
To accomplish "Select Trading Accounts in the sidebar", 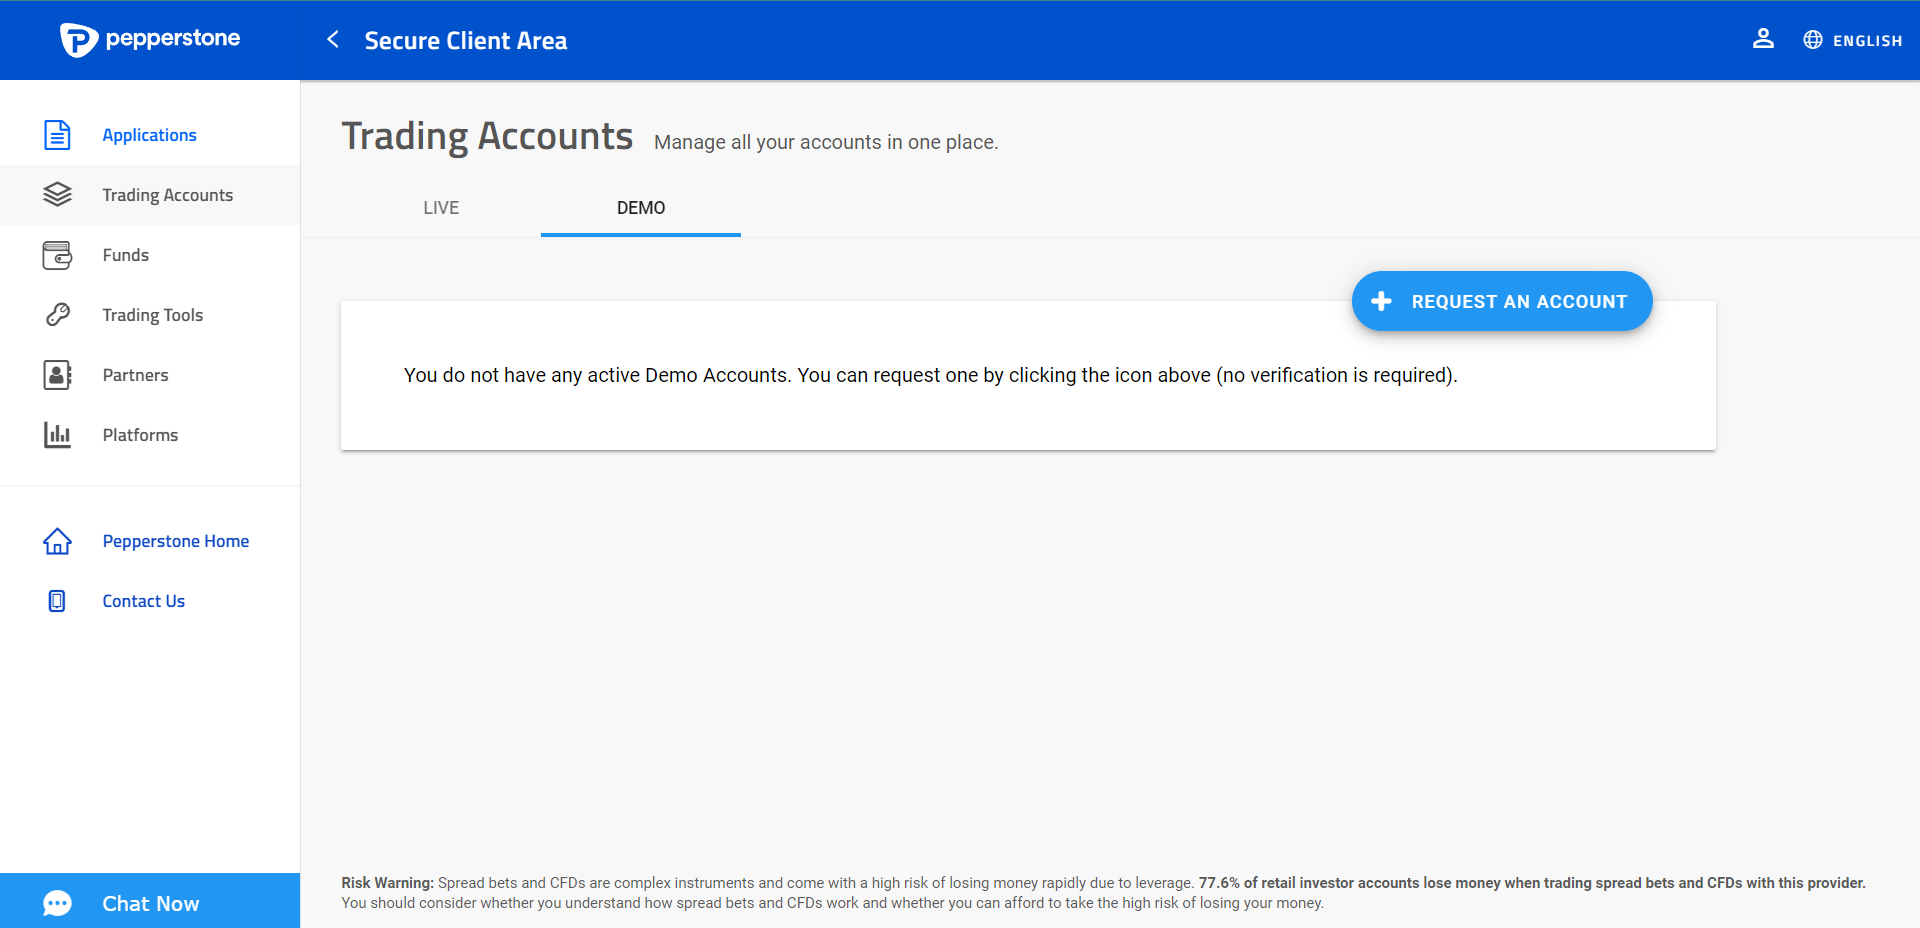I will pyautogui.click(x=150, y=195).
